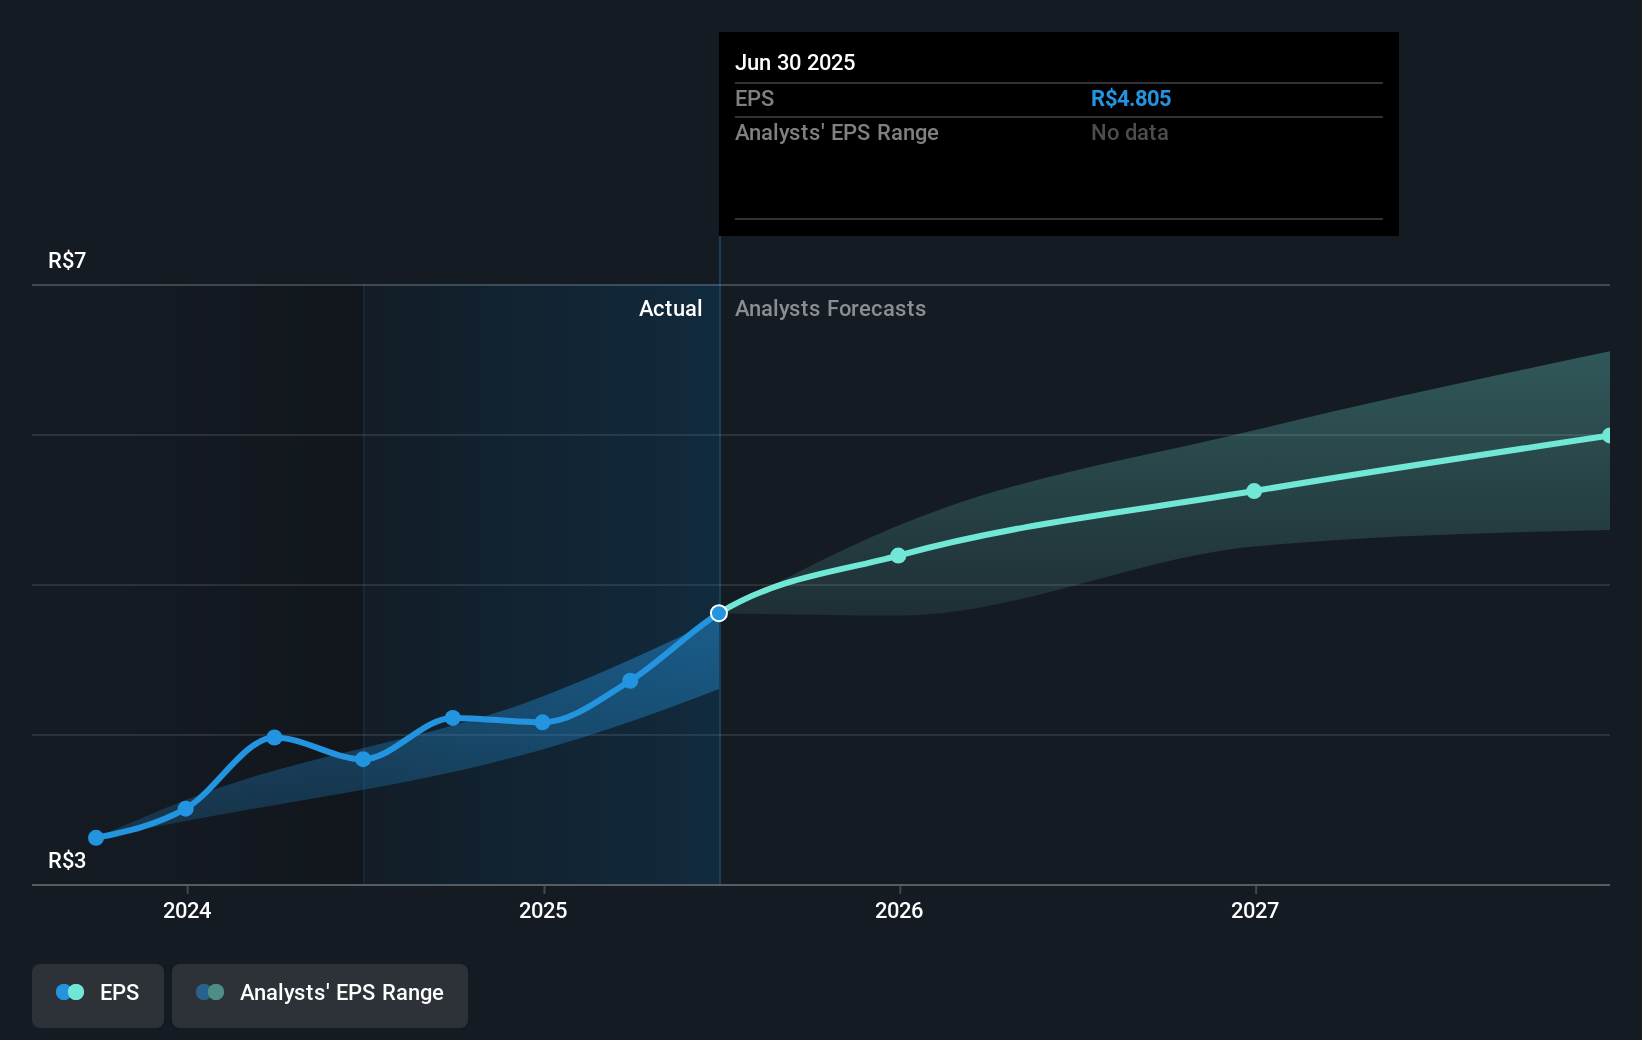This screenshot has width=1642, height=1040.
Task: Select the final forecast point at chart's right edge
Action: pos(1607,436)
